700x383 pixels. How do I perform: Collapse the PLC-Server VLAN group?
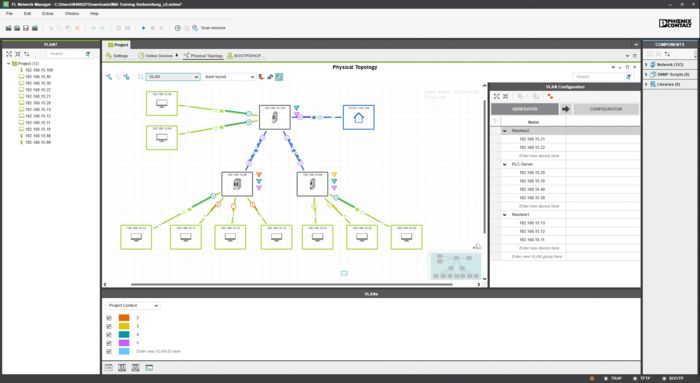coord(505,164)
